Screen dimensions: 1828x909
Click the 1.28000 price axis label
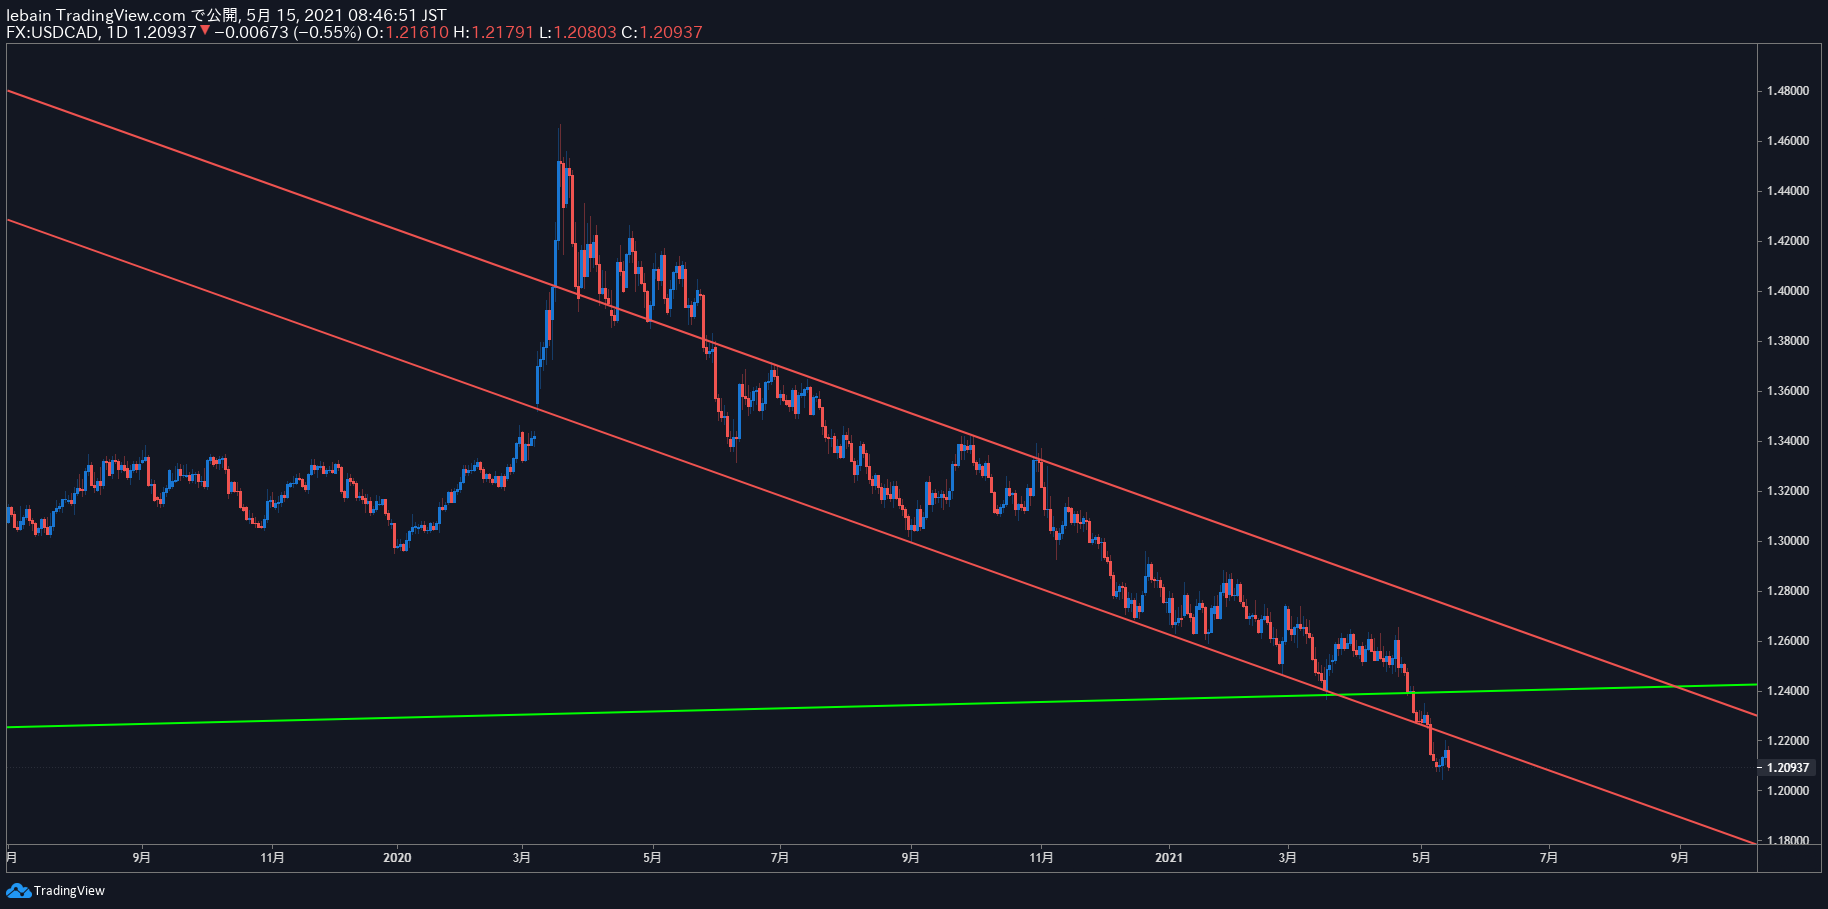click(x=1787, y=591)
